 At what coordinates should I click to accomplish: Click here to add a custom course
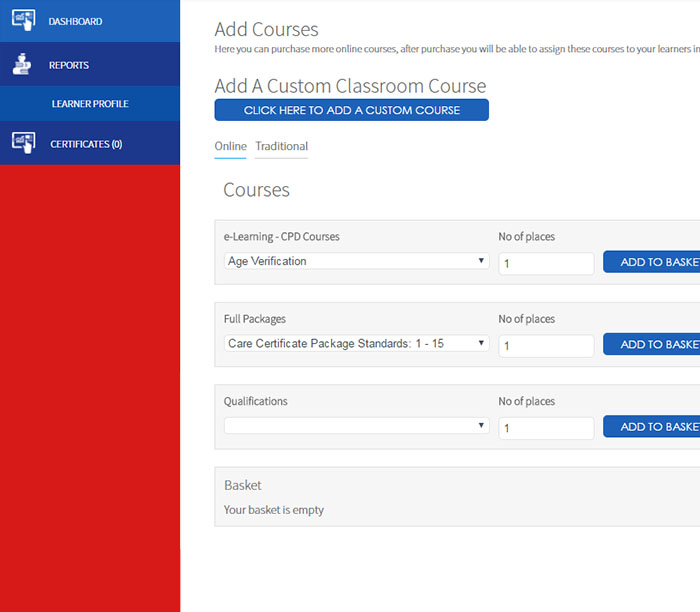pyautogui.click(x=351, y=110)
